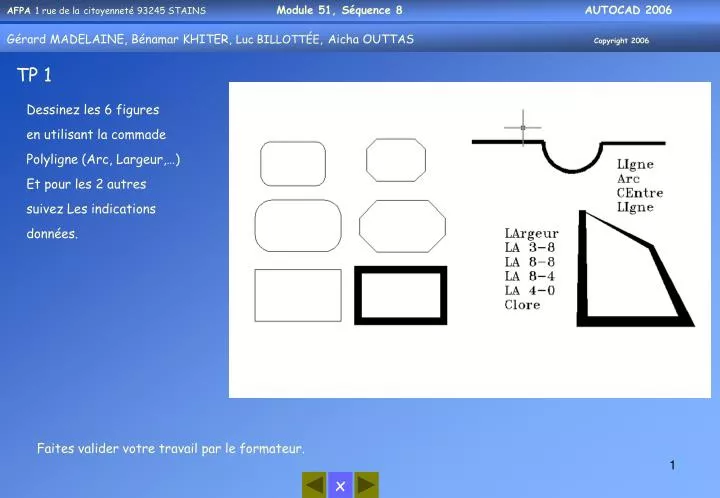Click the 'LA 8-8' width indication

coord(529,262)
